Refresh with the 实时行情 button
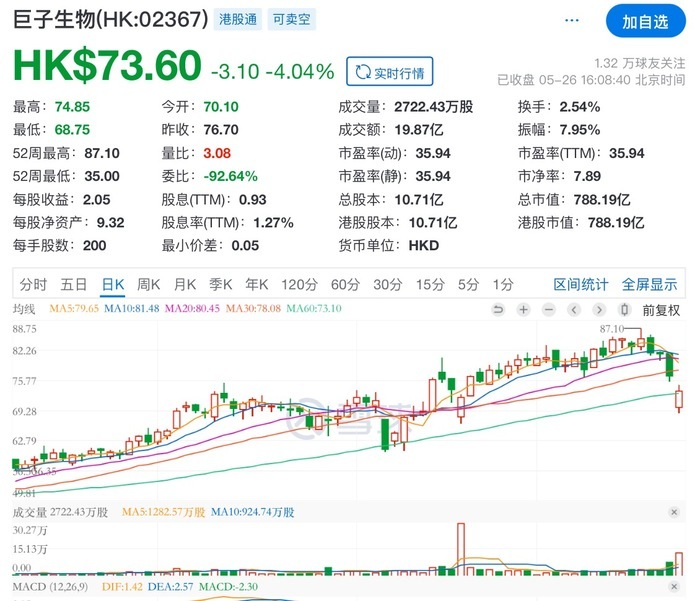 [389, 71]
